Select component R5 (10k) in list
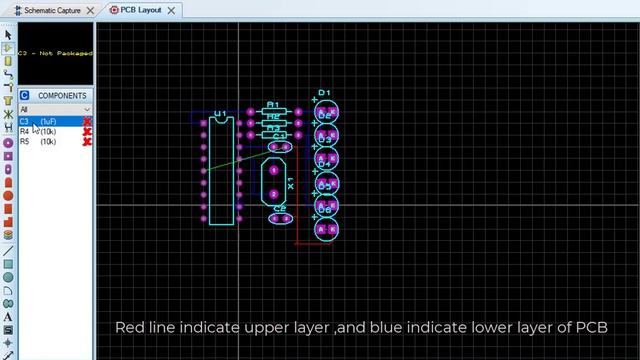Screen dimensions: 640x360 tap(56, 142)
